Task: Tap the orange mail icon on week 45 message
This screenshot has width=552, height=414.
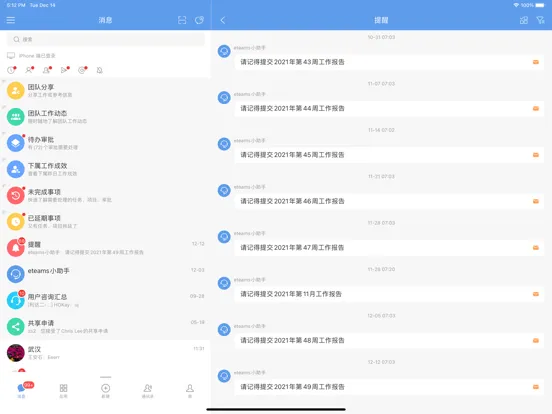Action: (x=536, y=155)
